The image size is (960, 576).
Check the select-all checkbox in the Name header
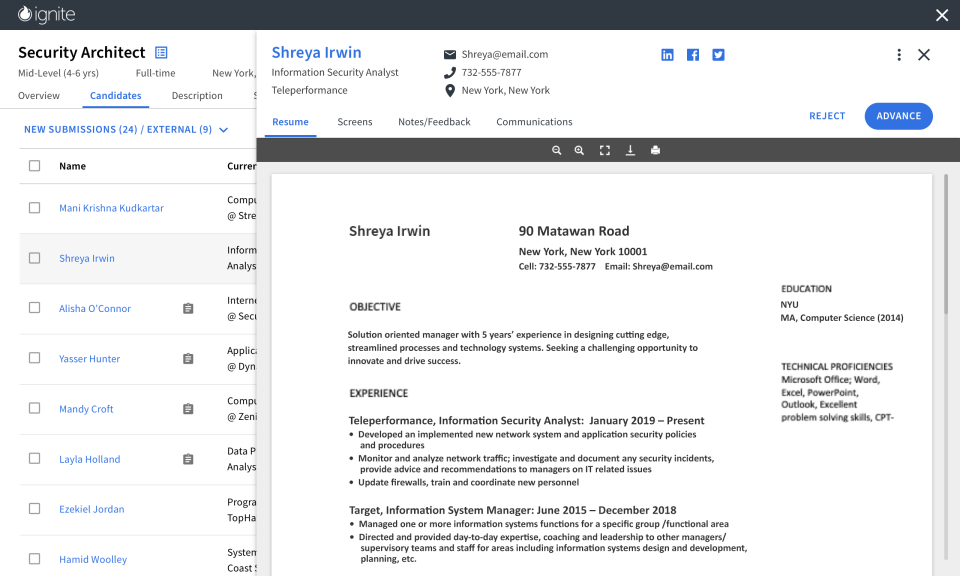click(33, 165)
